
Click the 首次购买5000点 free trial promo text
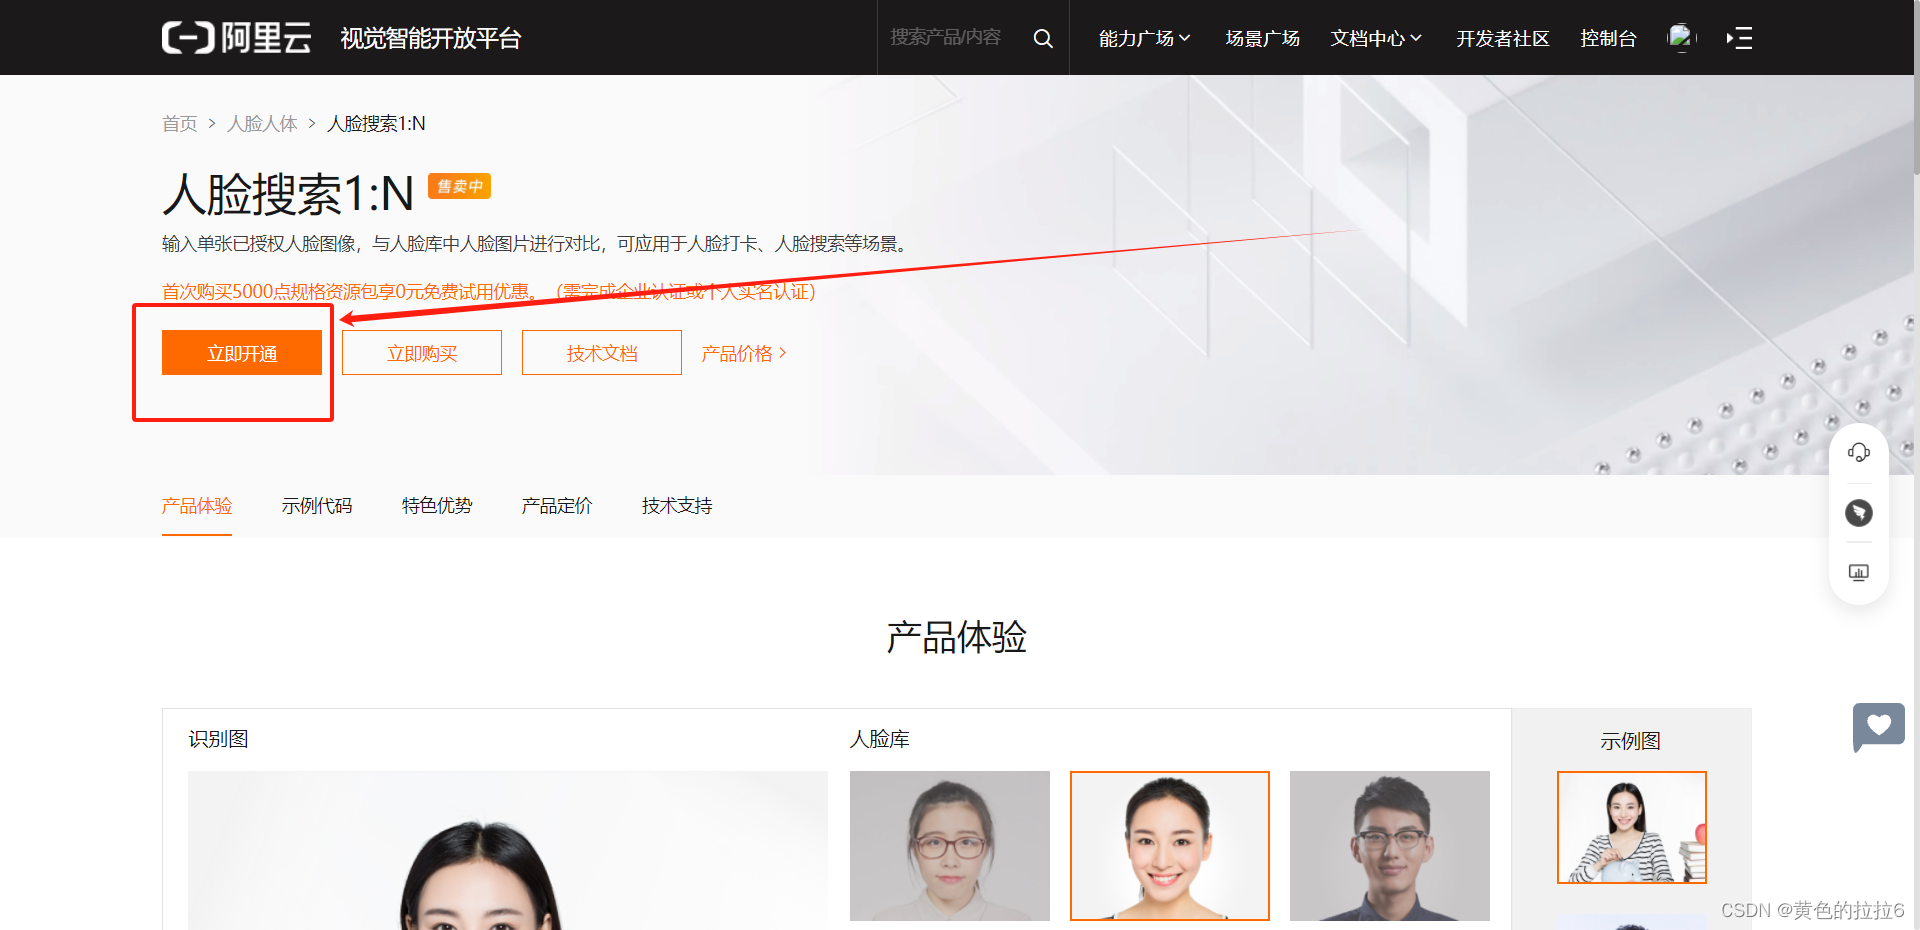[489, 291]
